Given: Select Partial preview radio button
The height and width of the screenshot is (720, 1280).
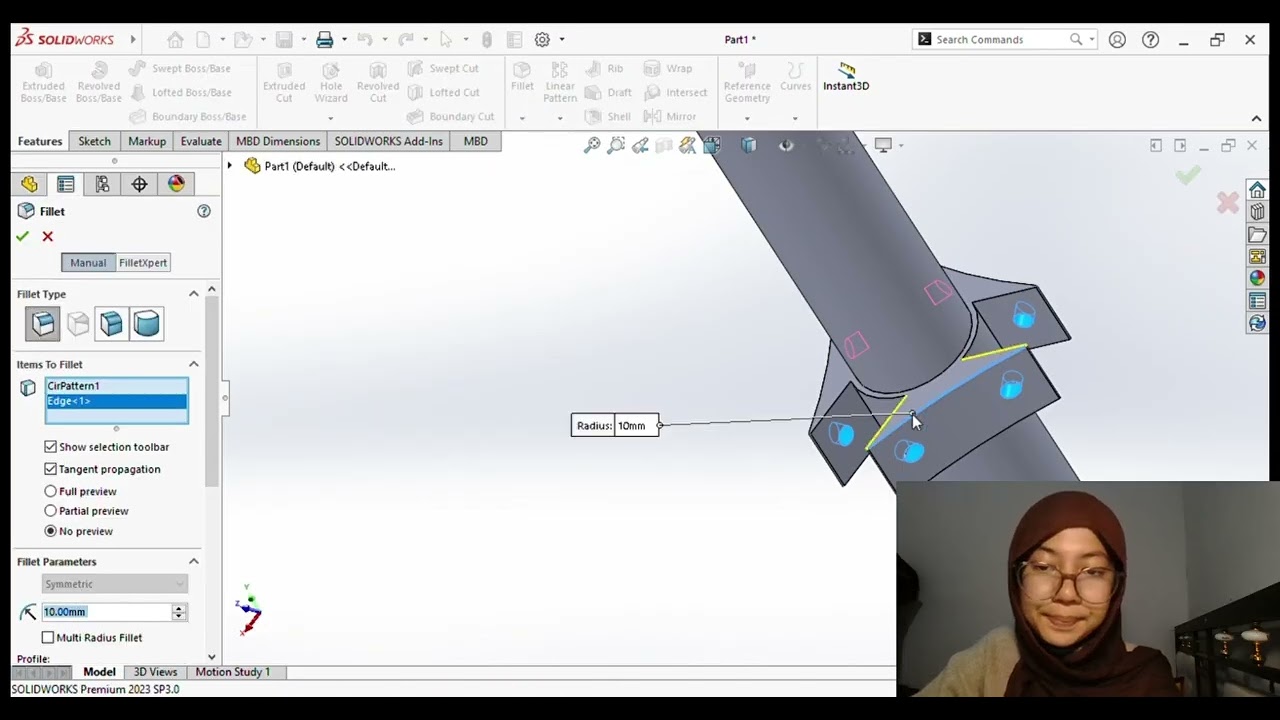Looking at the screenshot, I should point(51,511).
